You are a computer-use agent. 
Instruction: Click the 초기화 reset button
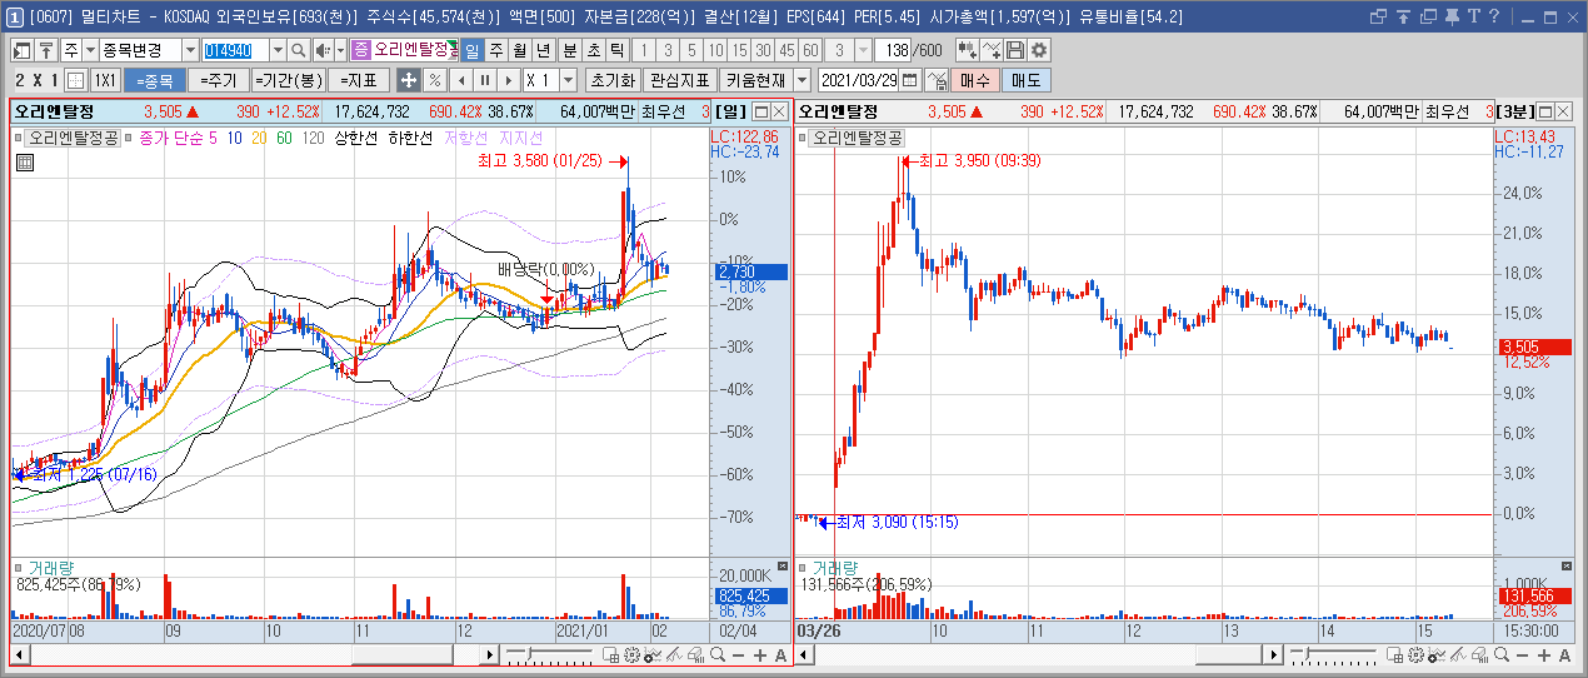612,80
